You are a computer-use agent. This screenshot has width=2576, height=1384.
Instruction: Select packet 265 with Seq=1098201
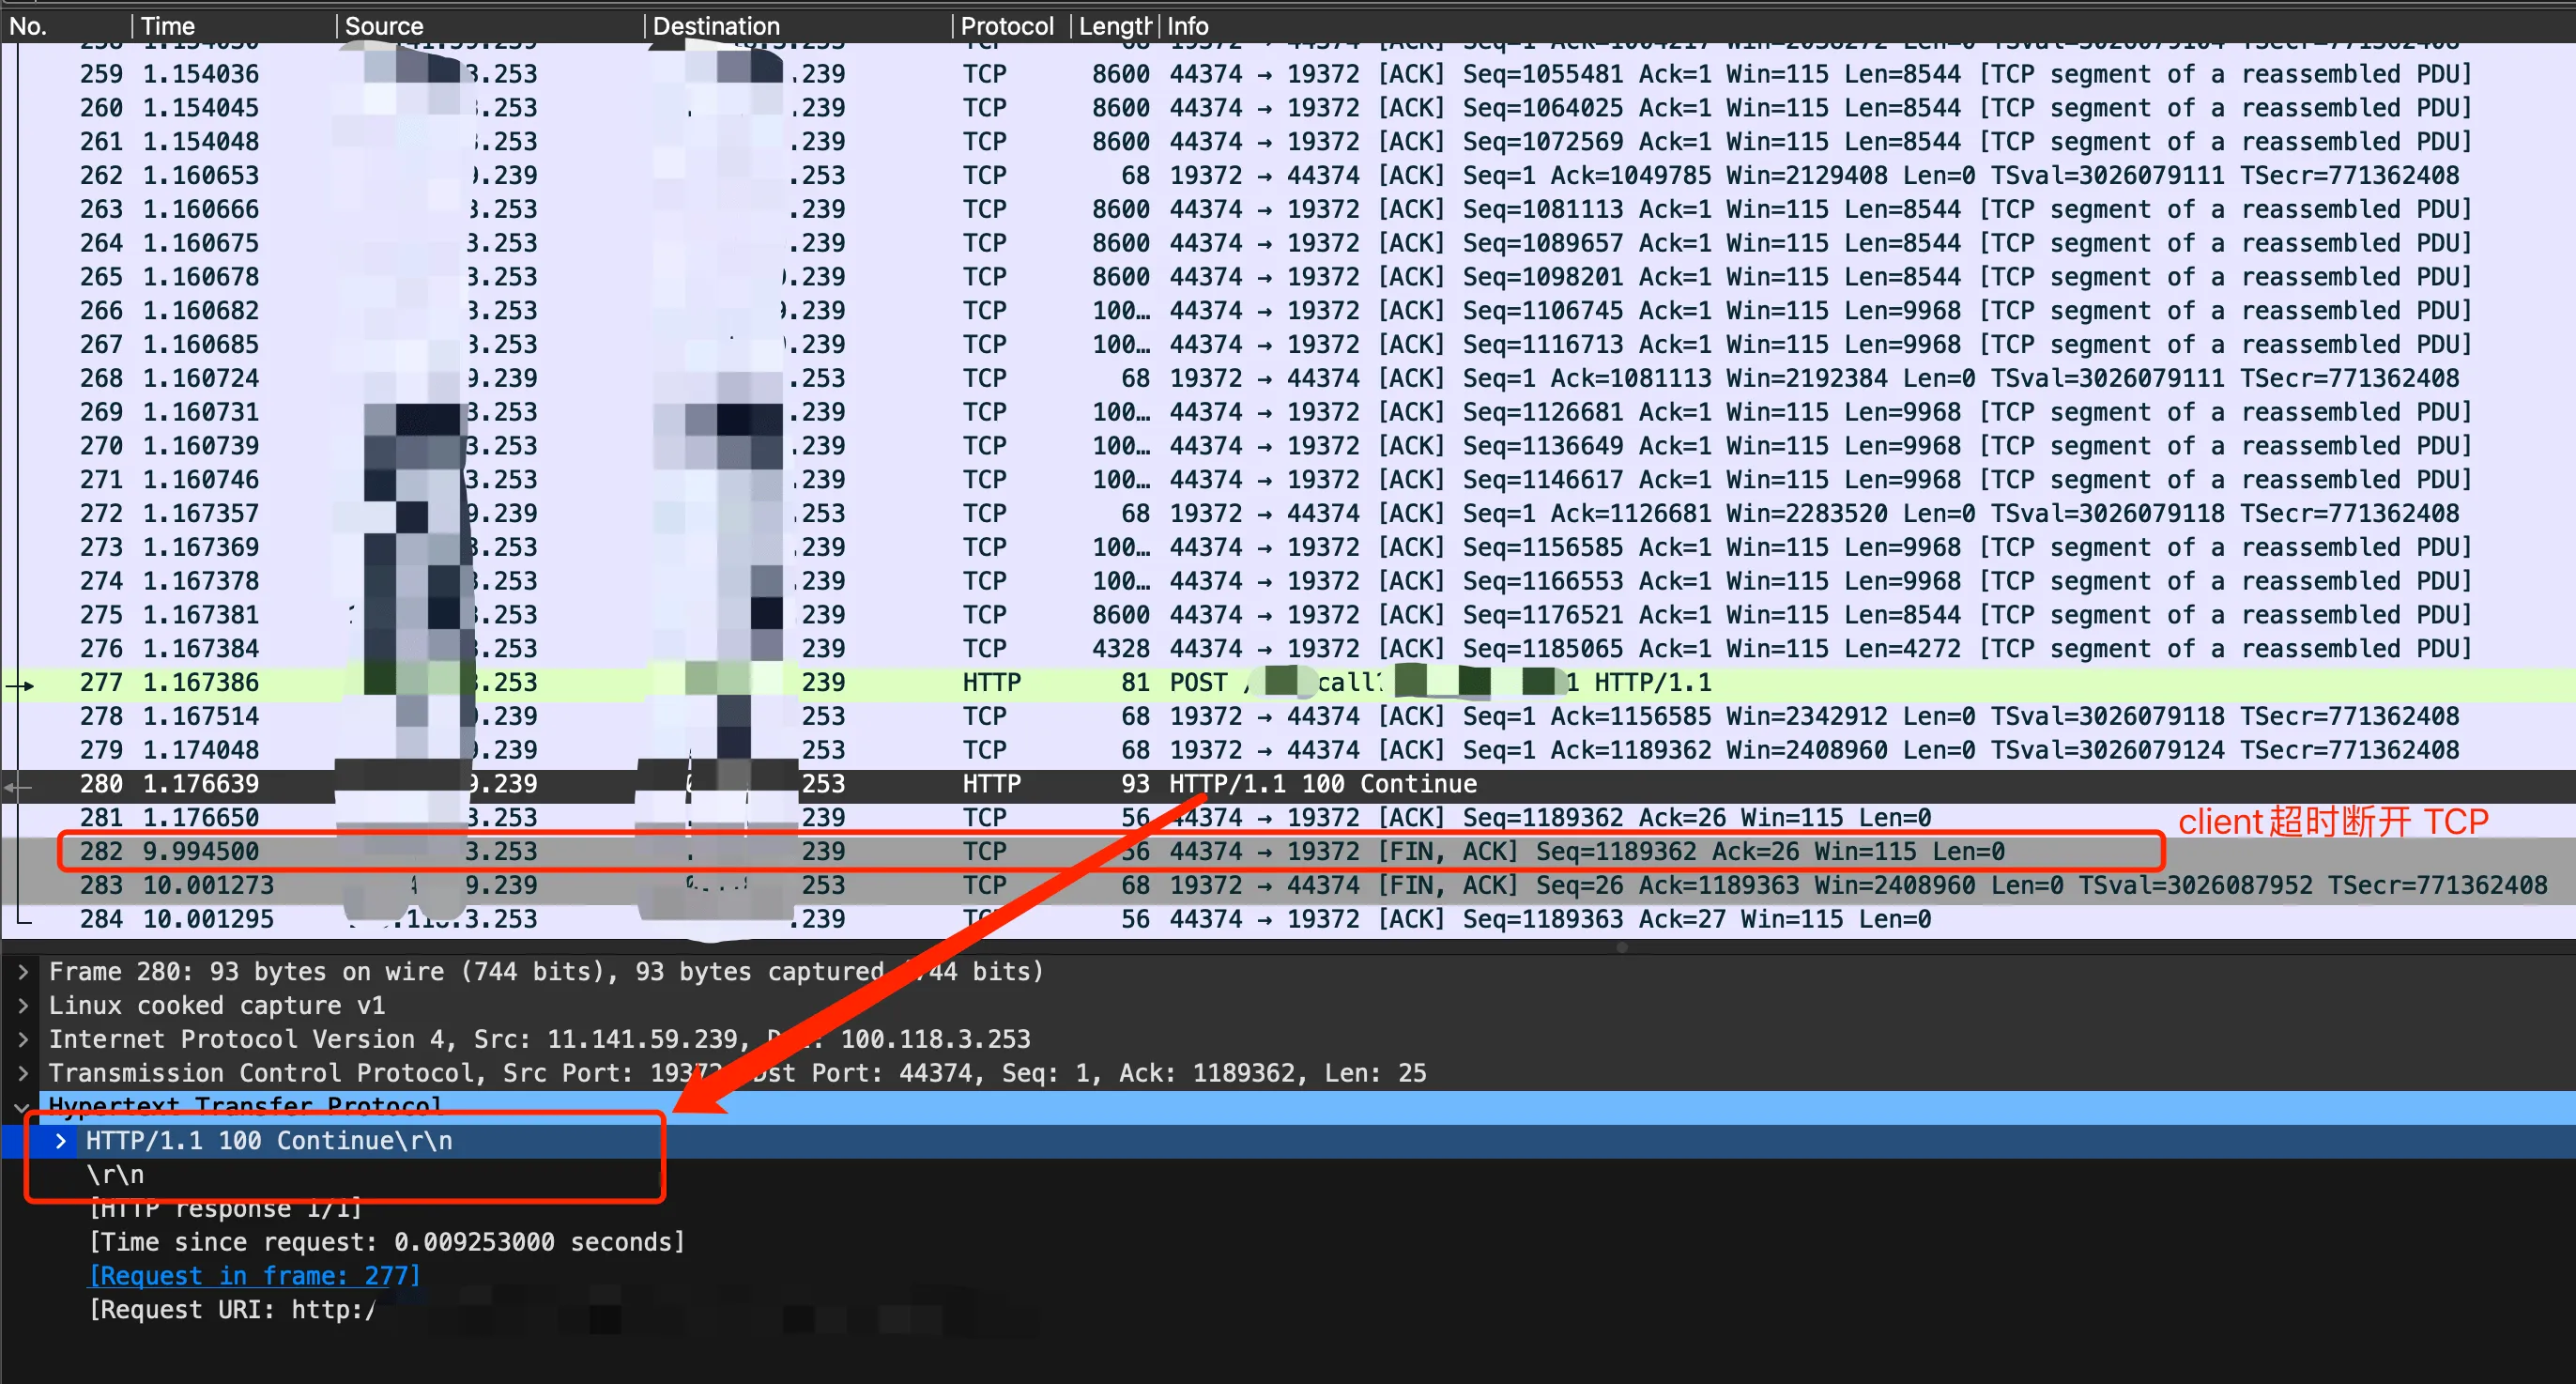pos(1288,276)
